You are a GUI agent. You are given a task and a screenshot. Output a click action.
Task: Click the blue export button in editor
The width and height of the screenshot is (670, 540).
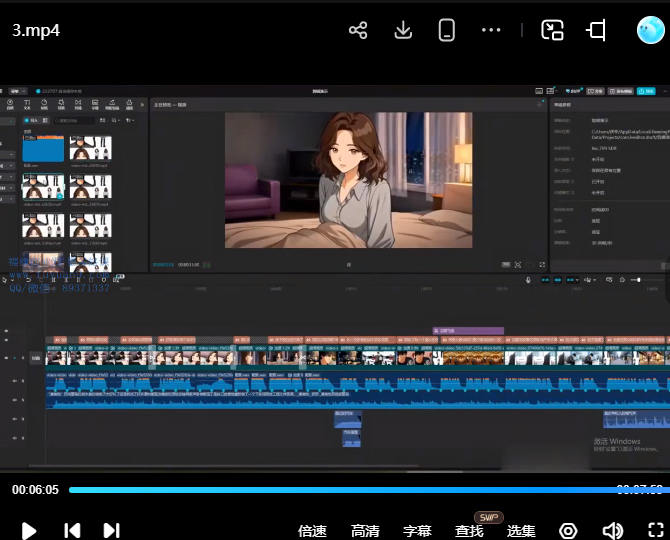tap(646, 91)
